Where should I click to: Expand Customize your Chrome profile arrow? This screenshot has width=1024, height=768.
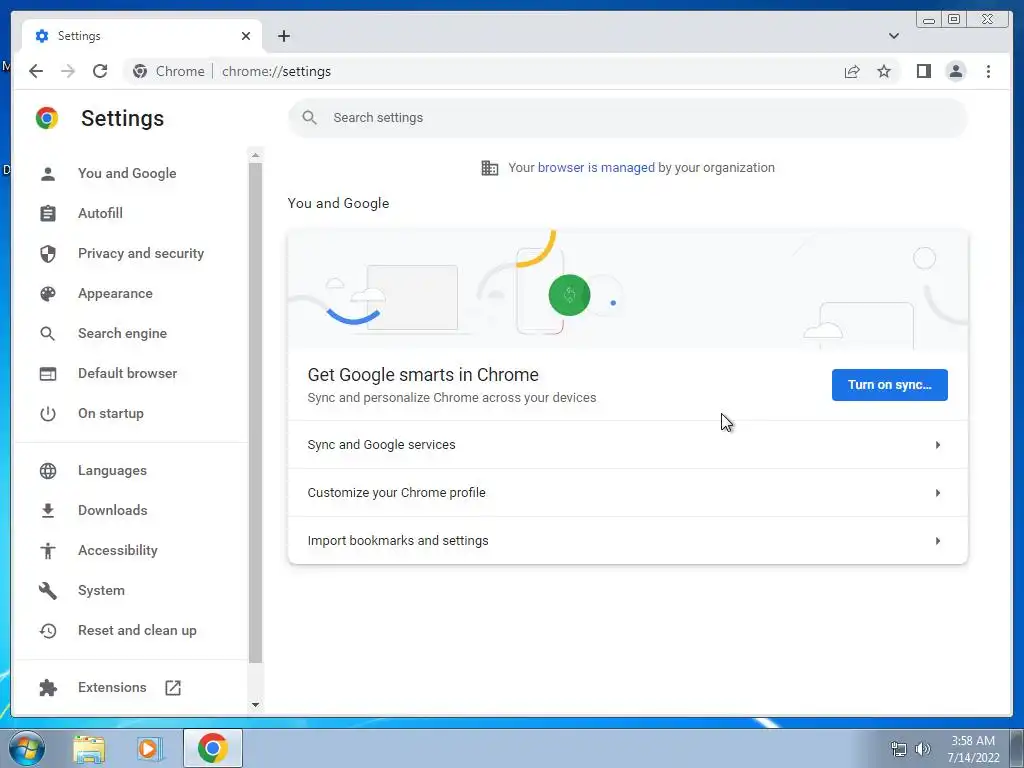pyautogui.click(x=938, y=492)
